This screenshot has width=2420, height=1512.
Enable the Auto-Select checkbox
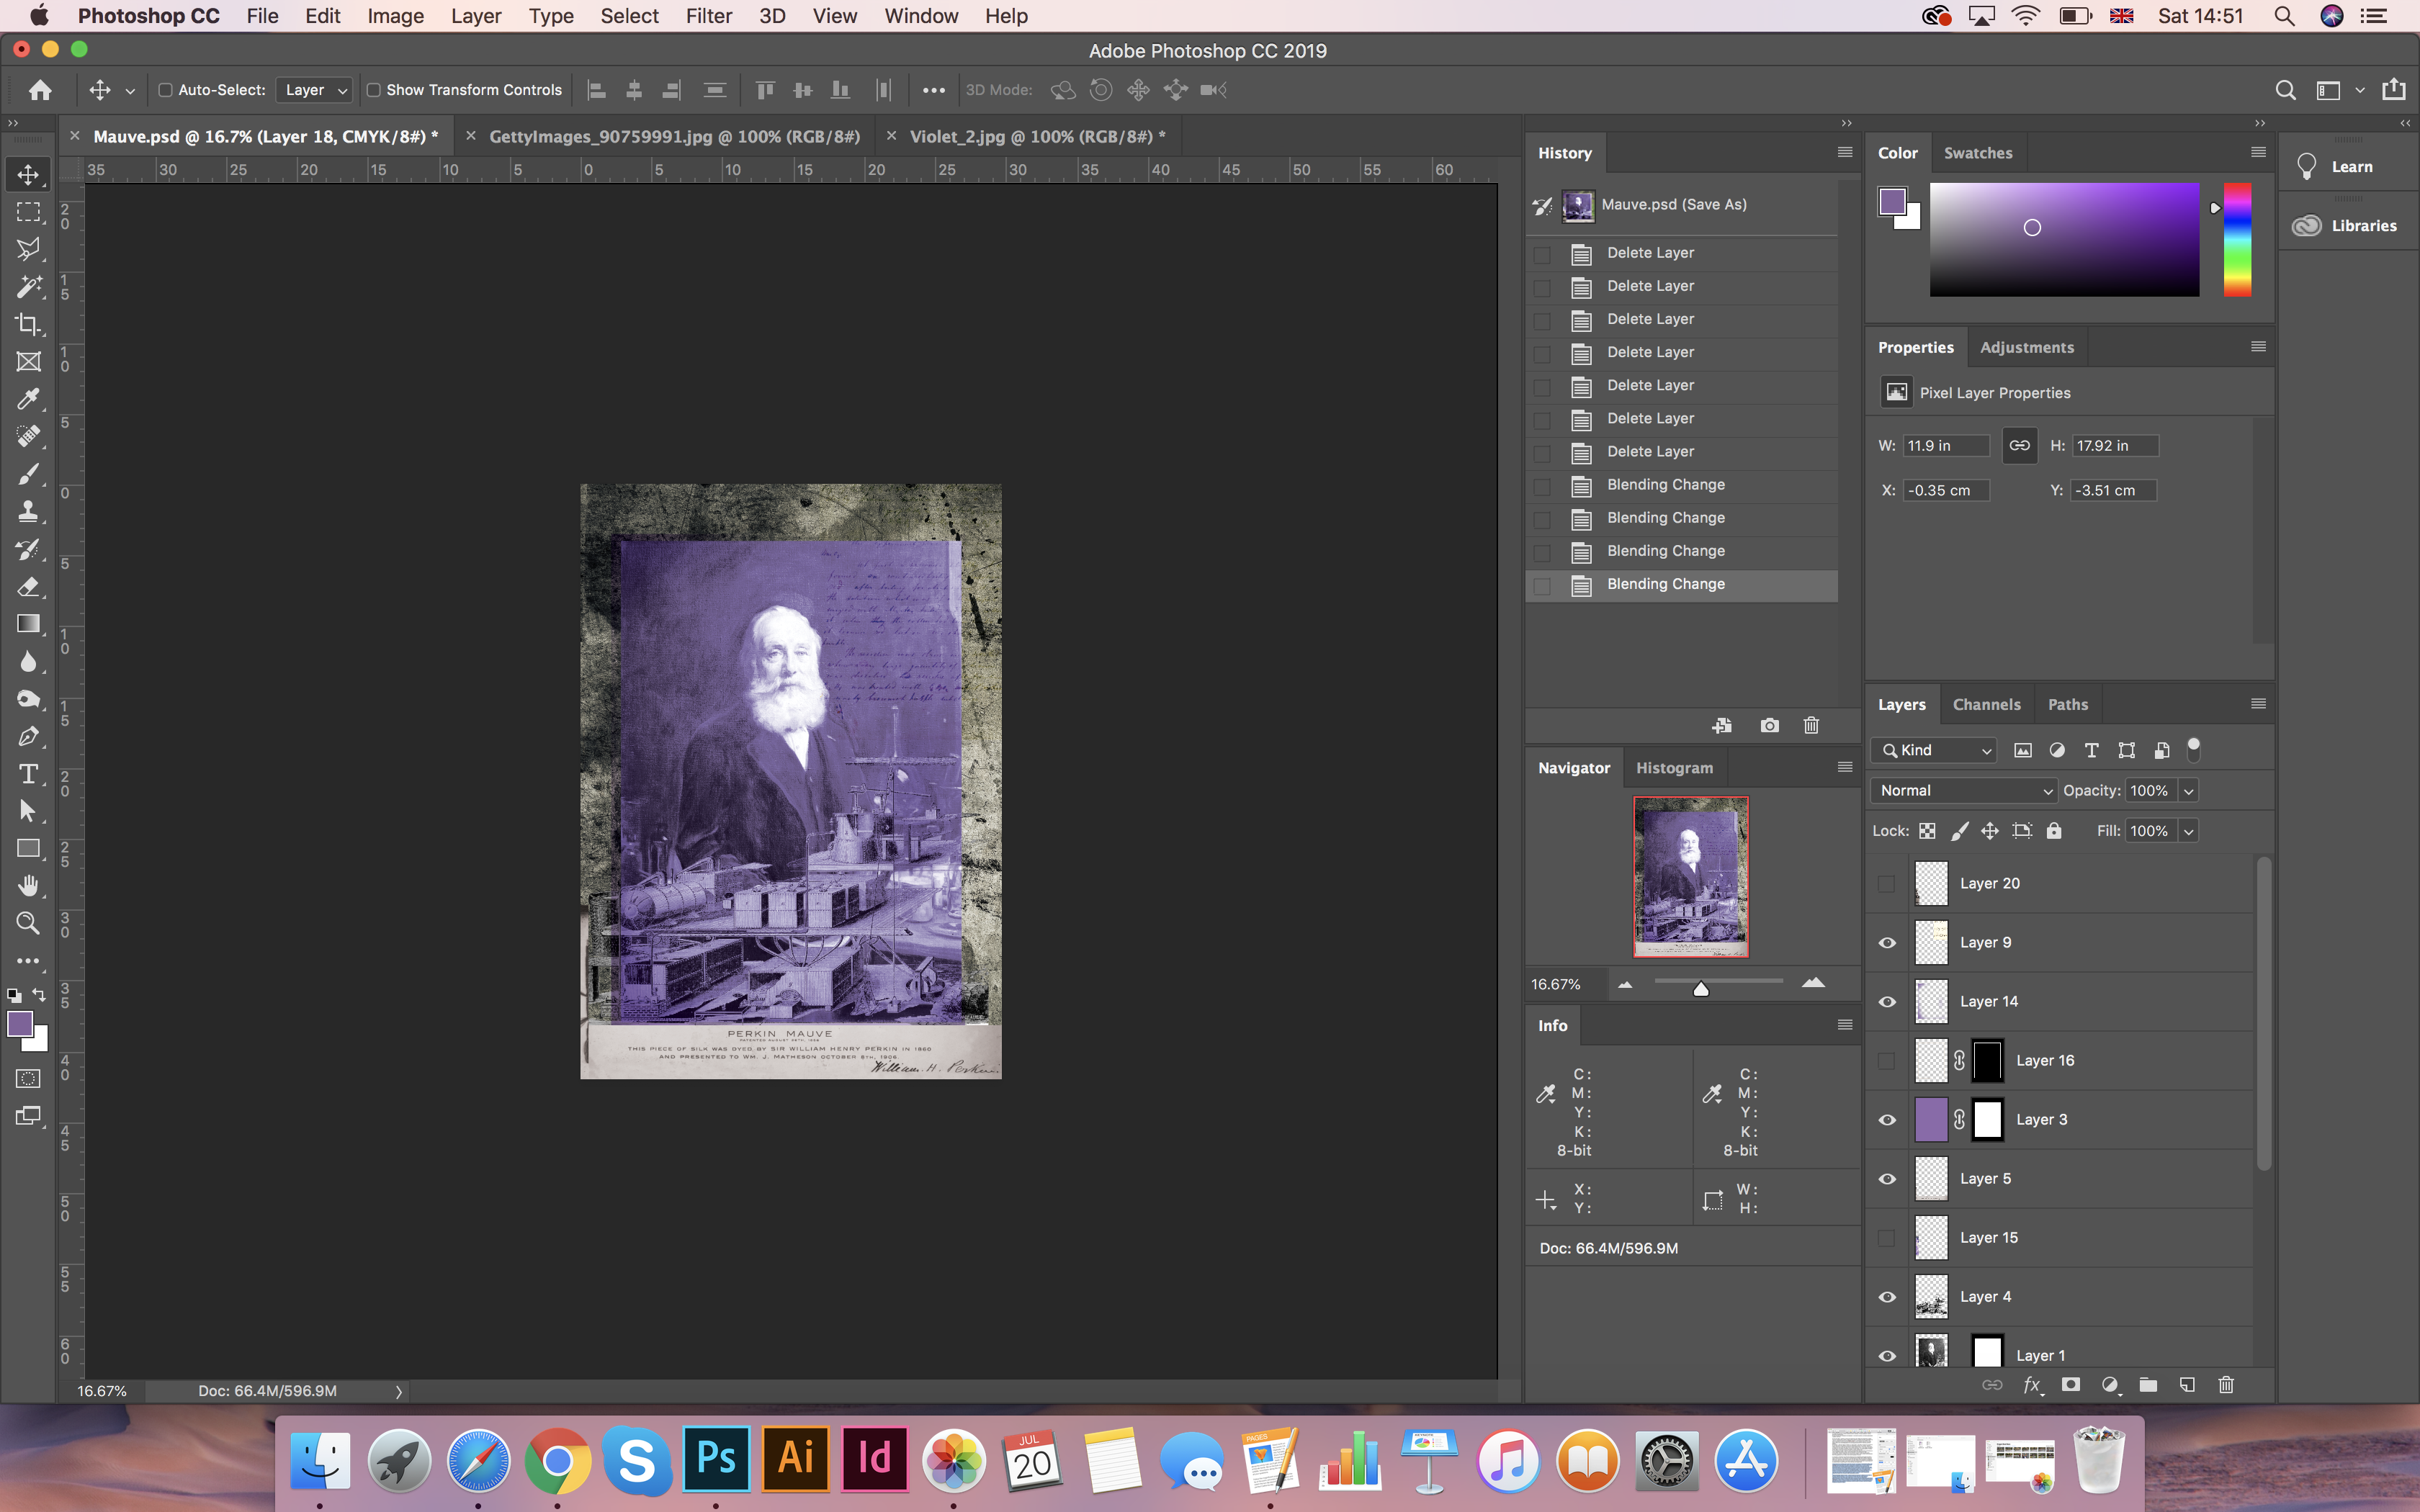pos(166,90)
